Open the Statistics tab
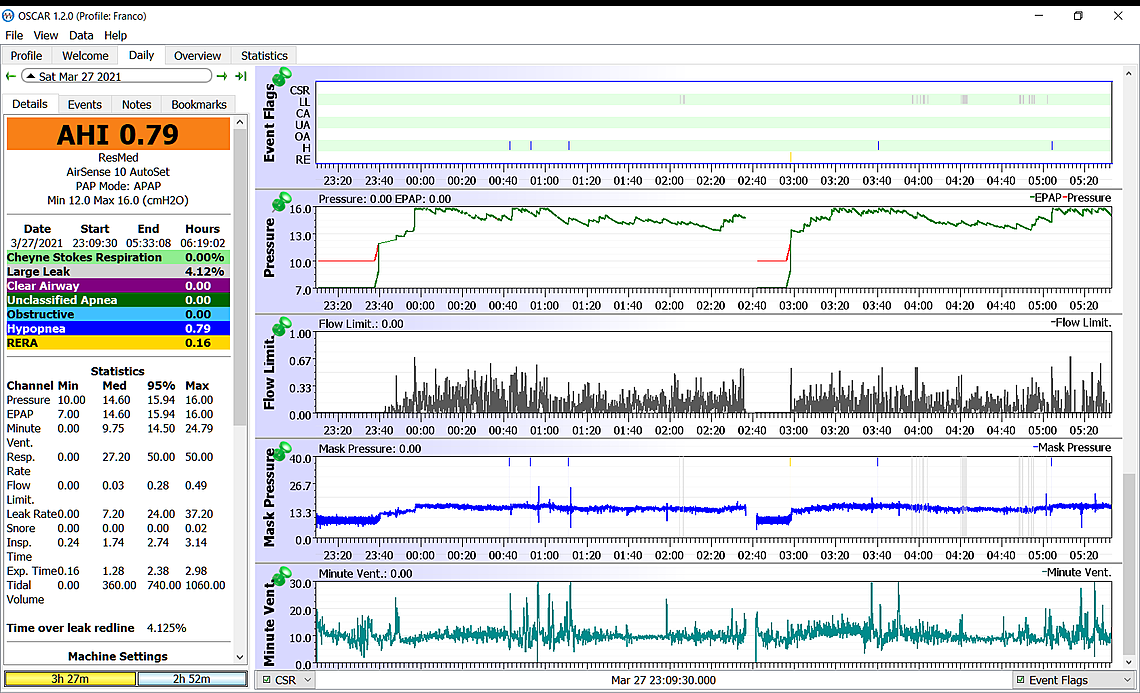The height and width of the screenshot is (693, 1140). (264, 55)
